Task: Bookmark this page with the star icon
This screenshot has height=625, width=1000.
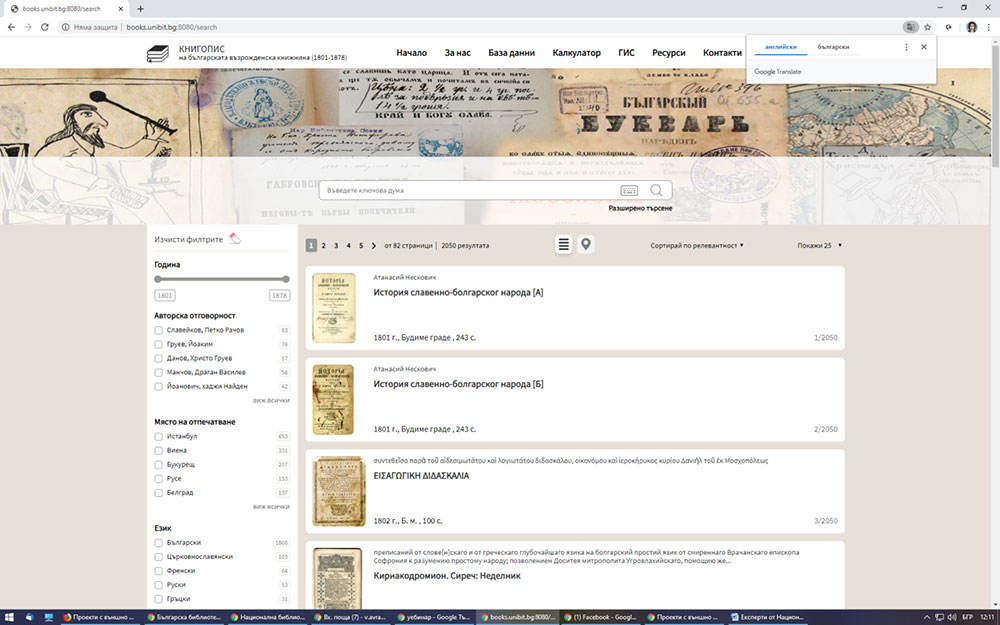Action: (928, 27)
